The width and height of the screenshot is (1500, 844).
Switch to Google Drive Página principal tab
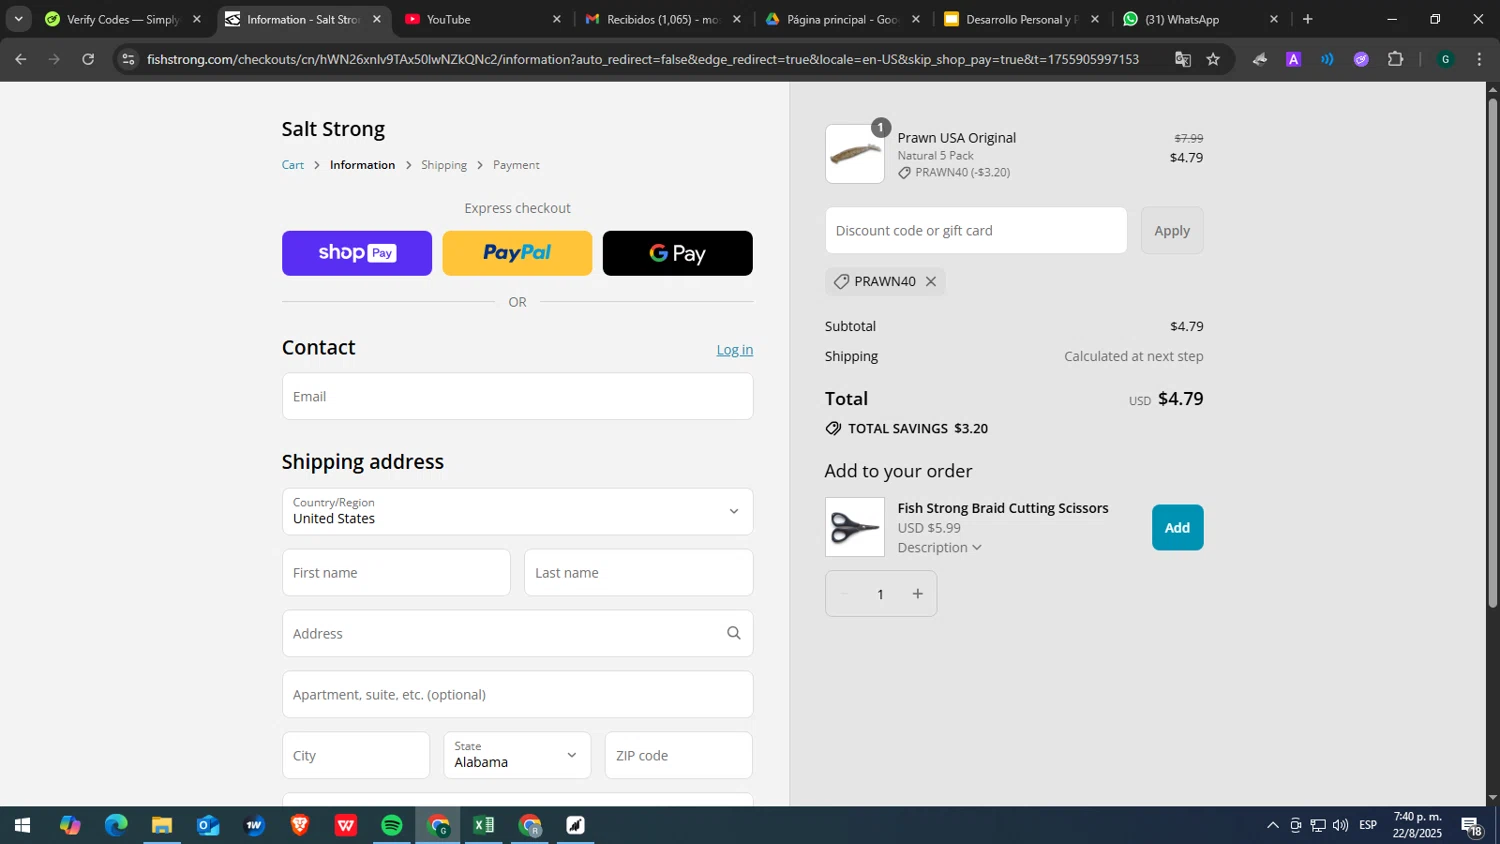pyautogui.click(x=843, y=19)
